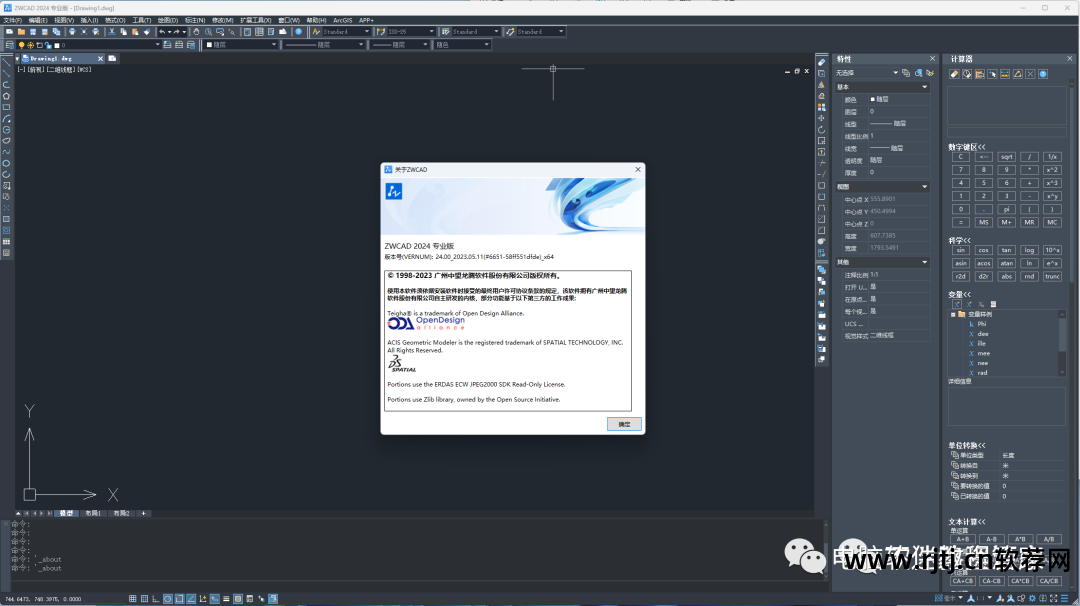This screenshot has width=1080, height=606.
Task: Add a new layout with the + tab
Action: (x=143, y=513)
